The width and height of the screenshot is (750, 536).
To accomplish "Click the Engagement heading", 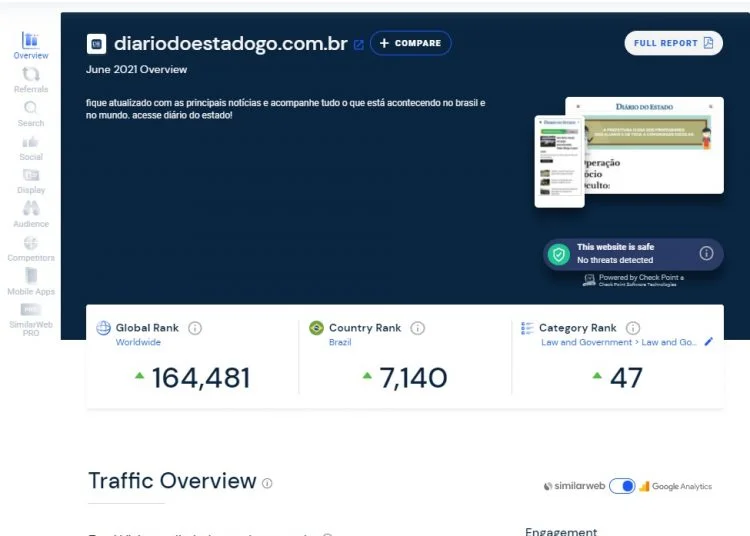I will coord(561,531).
